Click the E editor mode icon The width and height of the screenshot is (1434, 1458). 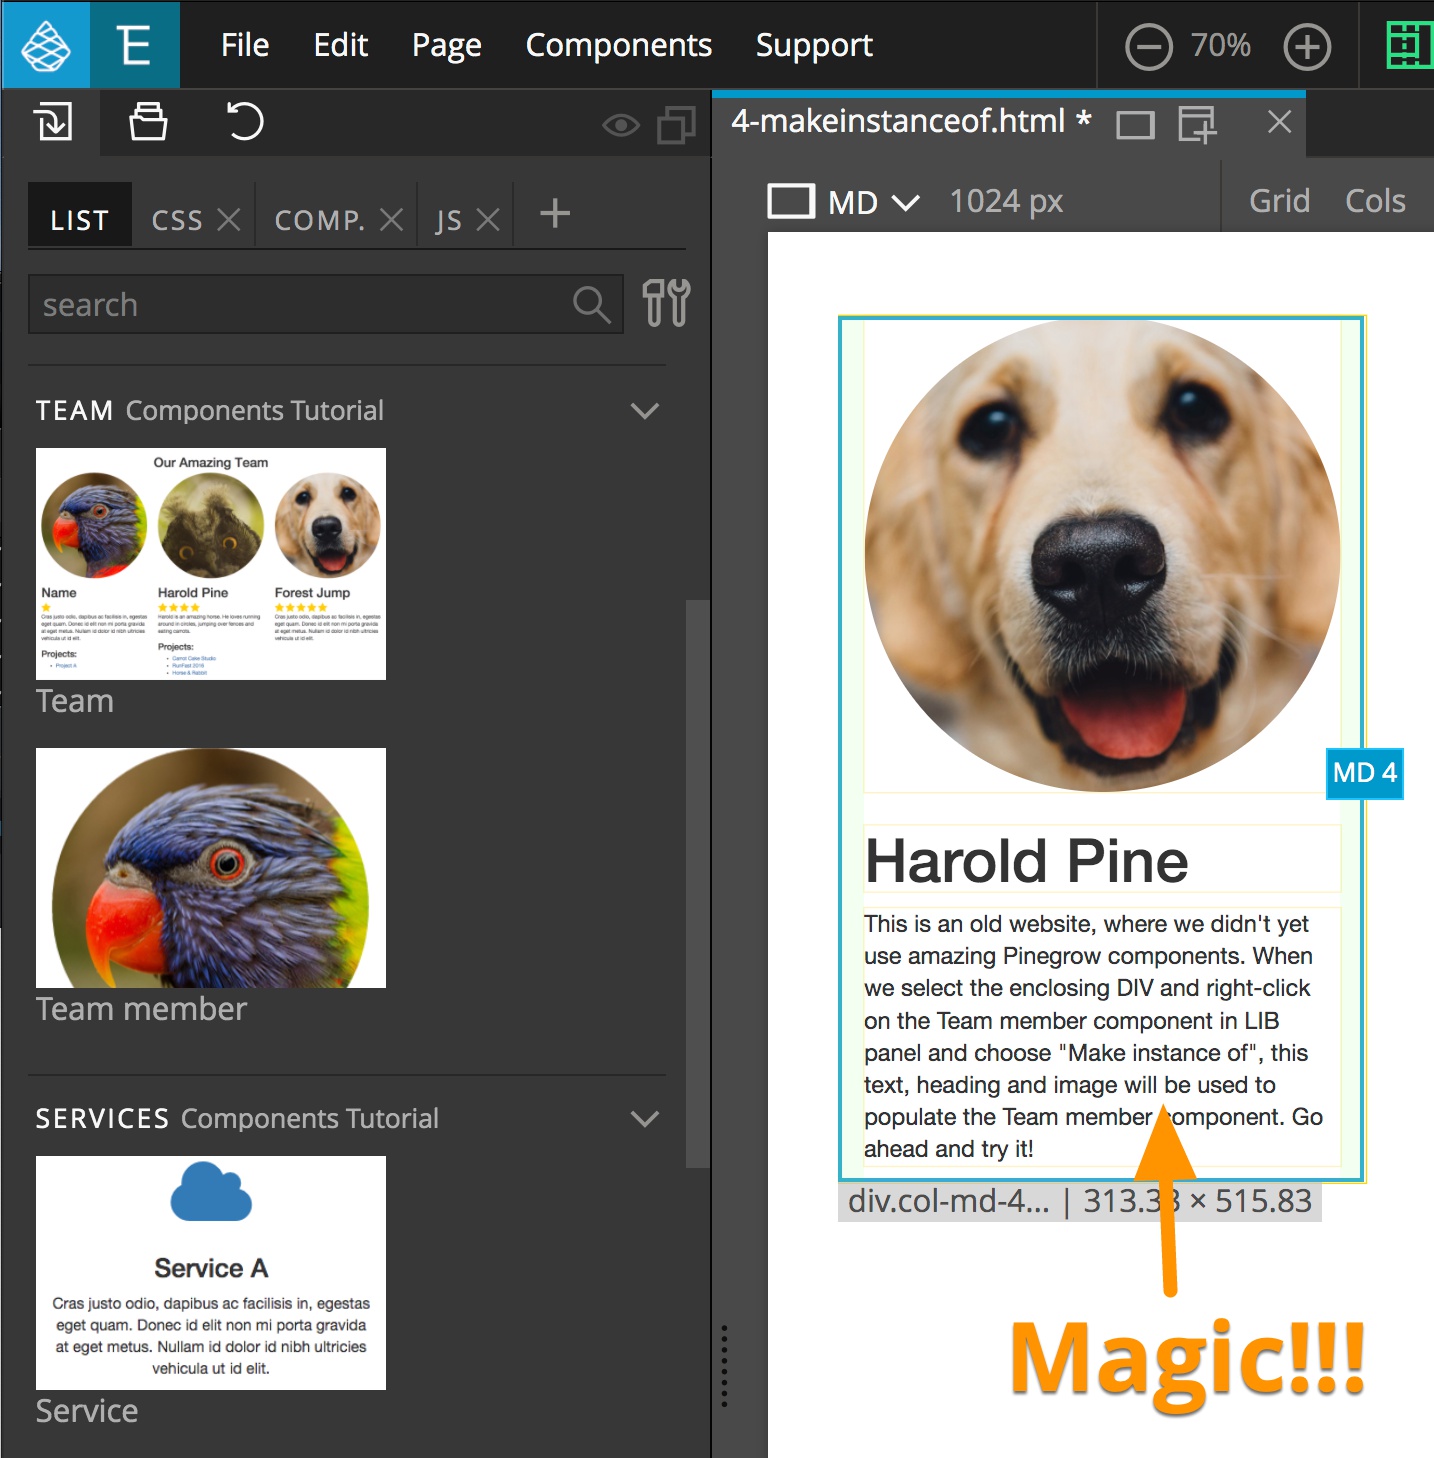coord(134,45)
